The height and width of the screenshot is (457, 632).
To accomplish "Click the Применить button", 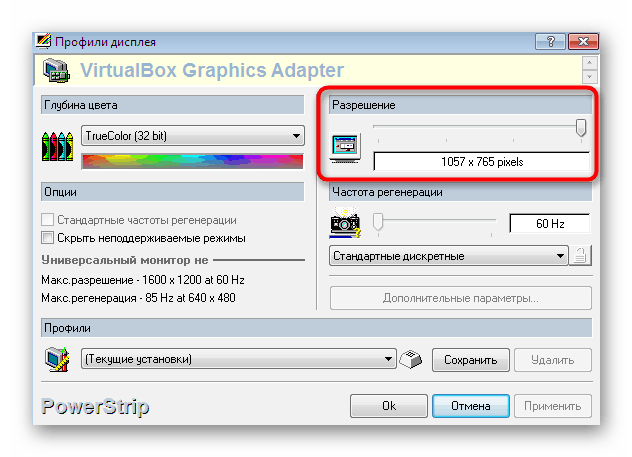I will point(553,406).
